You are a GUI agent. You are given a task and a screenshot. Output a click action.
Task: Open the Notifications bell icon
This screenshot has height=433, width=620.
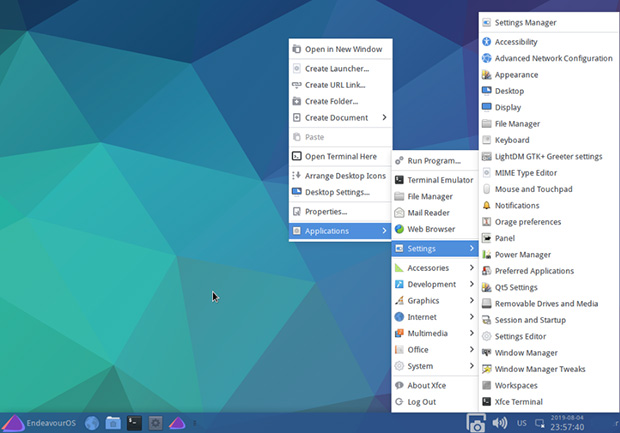point(487,205)
